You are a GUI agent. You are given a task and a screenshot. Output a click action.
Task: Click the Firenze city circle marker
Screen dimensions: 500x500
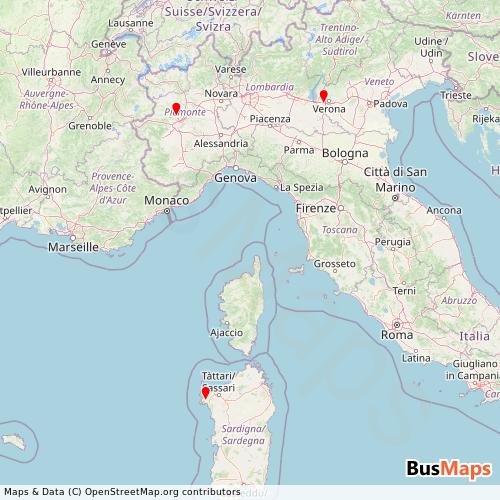click(341, 208)
